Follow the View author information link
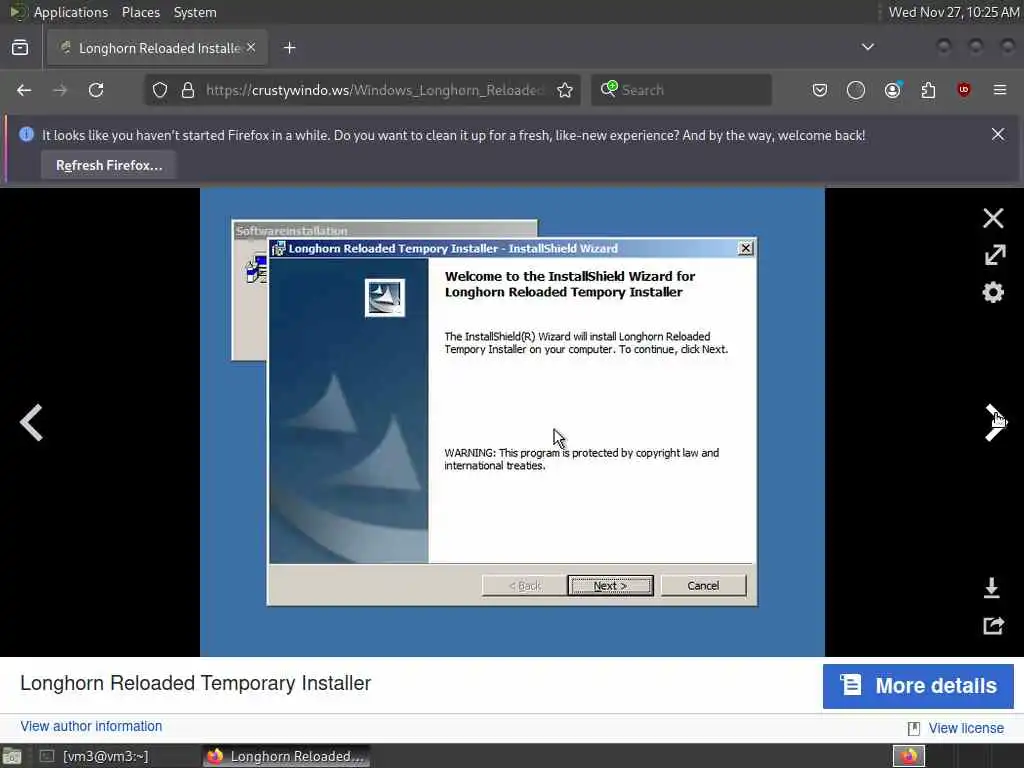The height and width of the screenshot is (768, 1024). coord(91,726)
